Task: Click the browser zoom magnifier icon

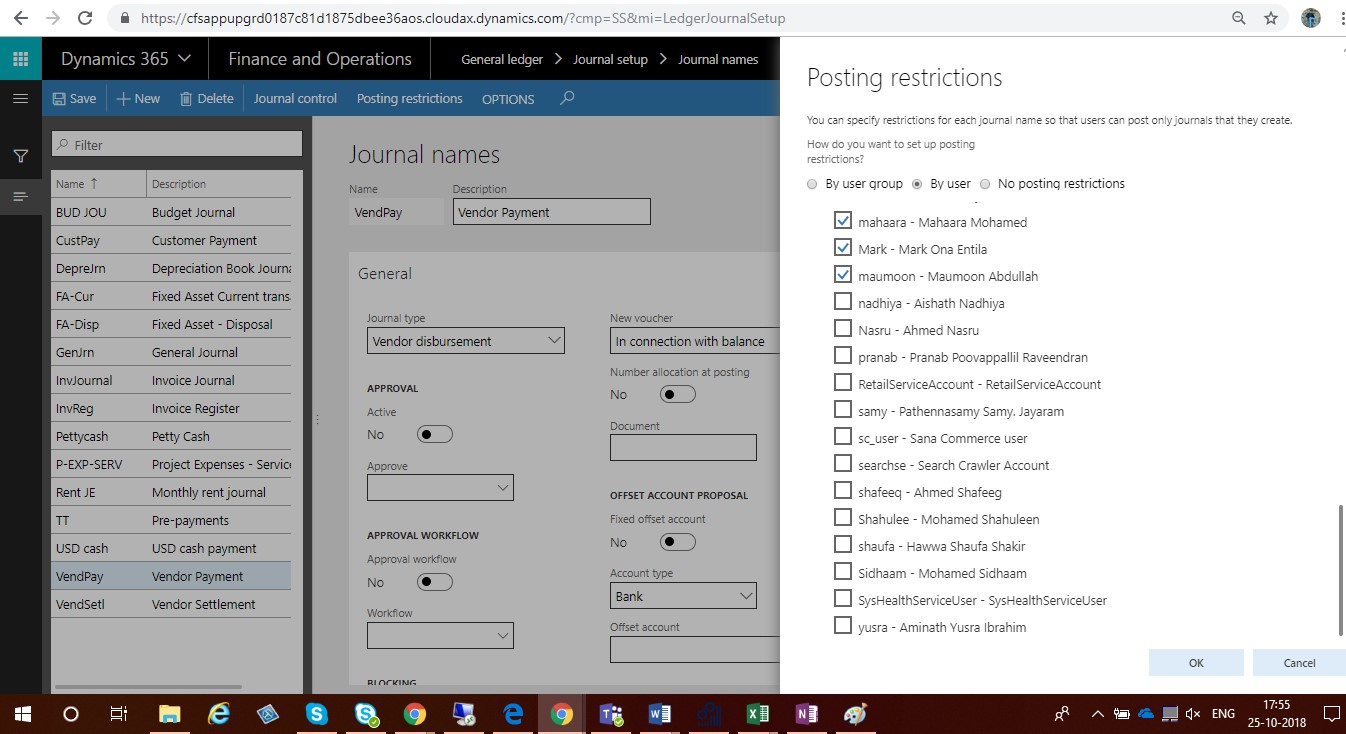Action: click(1238, 18)
